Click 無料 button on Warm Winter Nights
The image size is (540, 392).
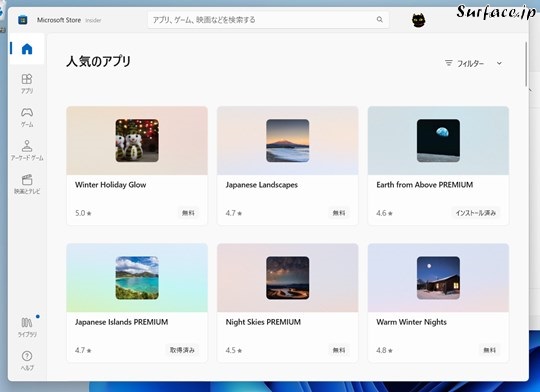(489, 350)
